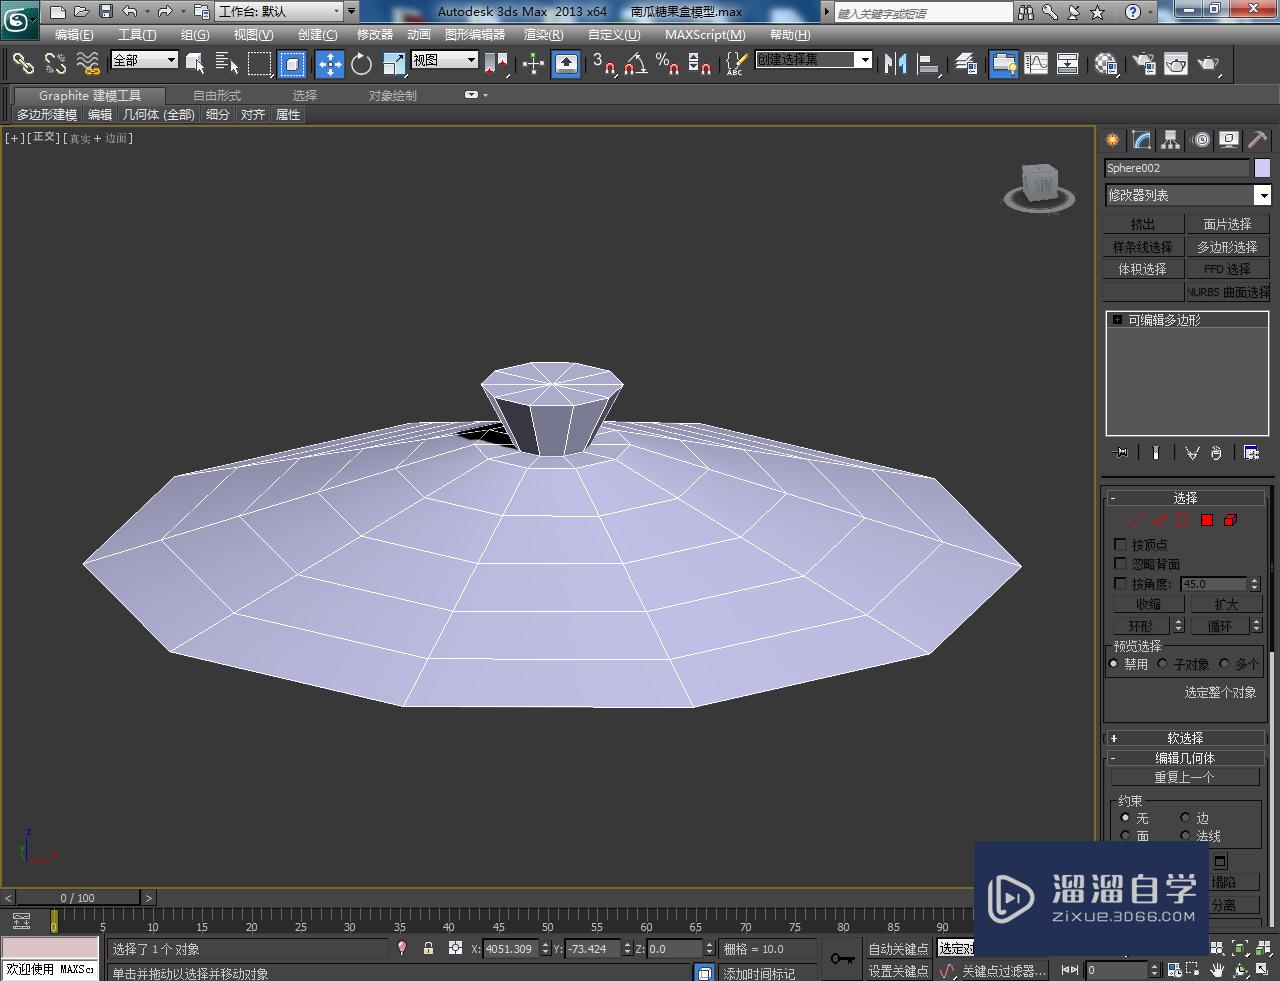Open the 编辑(E) menu

[x=74, y=34]
